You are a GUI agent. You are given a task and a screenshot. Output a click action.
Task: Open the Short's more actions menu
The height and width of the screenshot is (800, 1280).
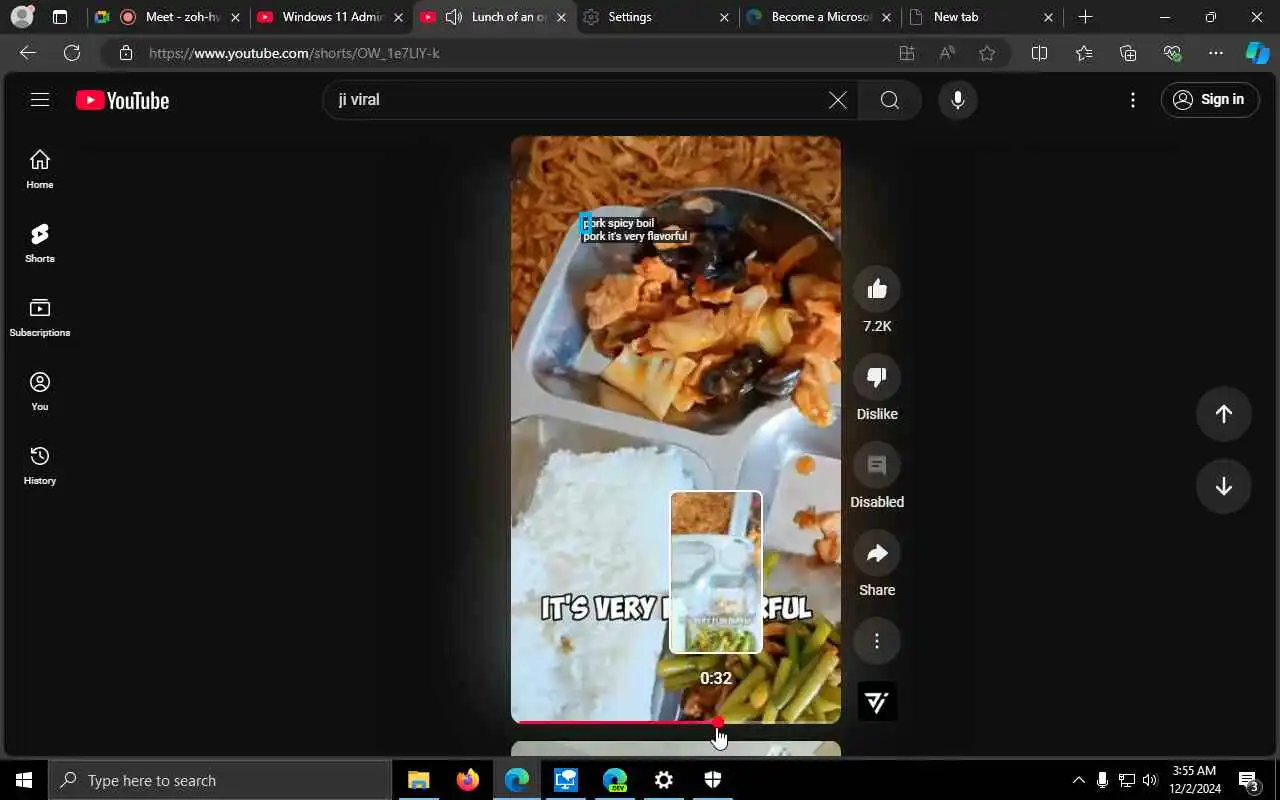point(877,641)
